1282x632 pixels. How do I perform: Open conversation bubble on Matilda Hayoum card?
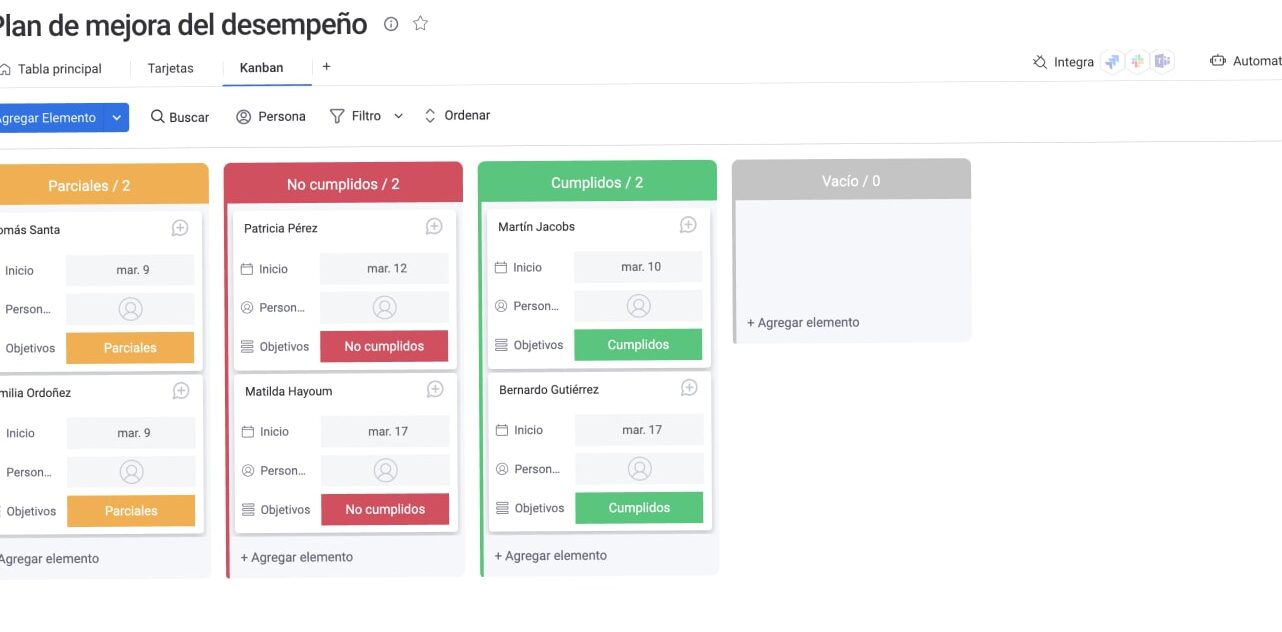coord(435,389)
